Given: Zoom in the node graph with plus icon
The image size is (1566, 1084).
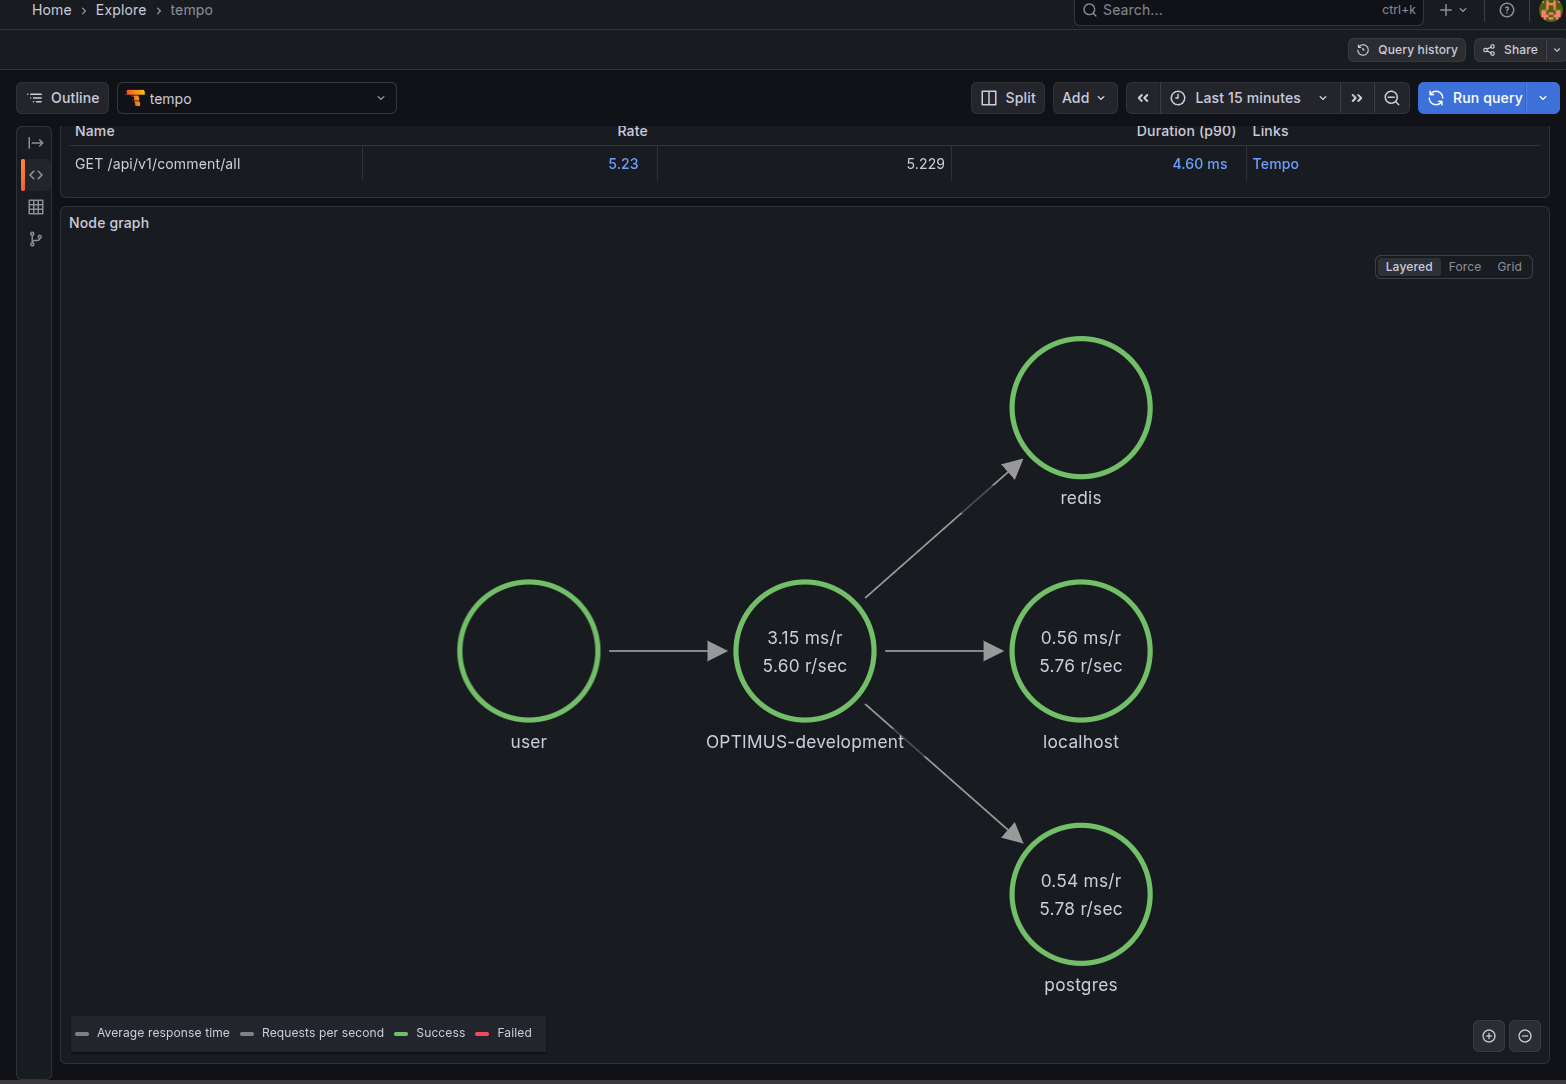Looking at the screenshot, I should [1488, 1036].
